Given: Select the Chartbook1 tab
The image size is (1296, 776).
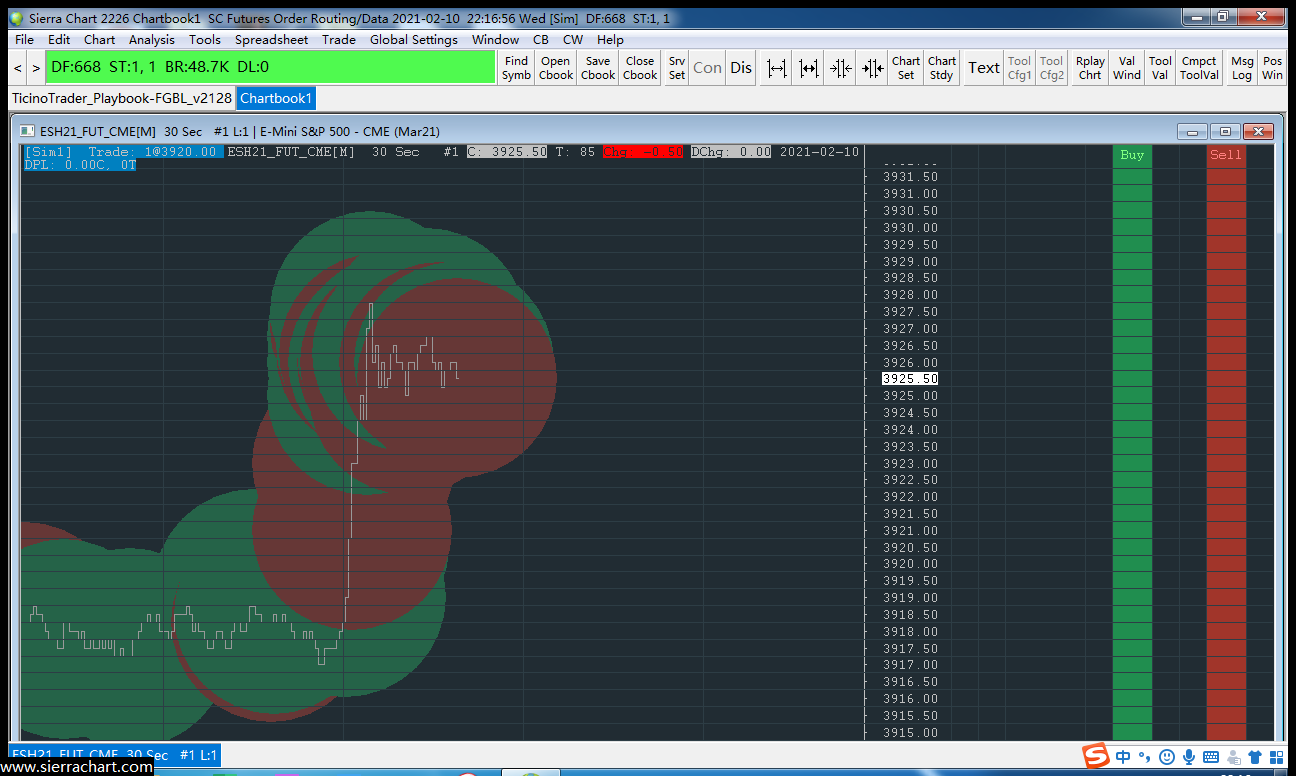Looking at the screenshot, I should coord(277,98).
